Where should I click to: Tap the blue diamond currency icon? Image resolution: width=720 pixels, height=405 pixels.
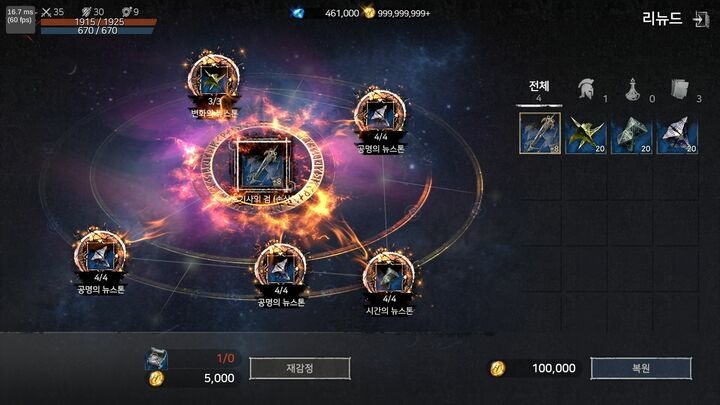click(x=298, y=13)
